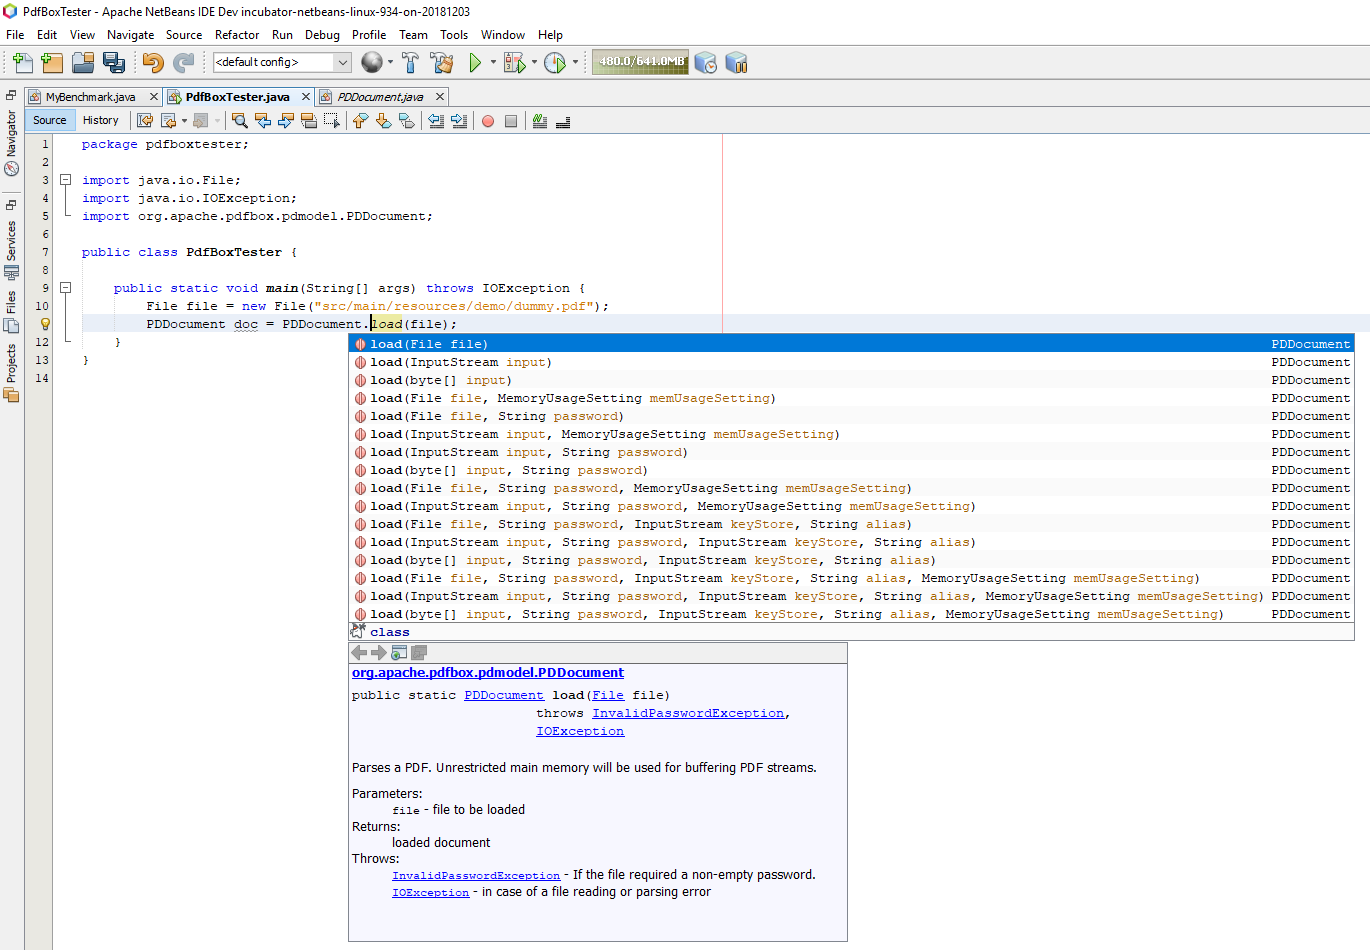The image size is (1370, 950).
Task: Collapse the main method fold at line 9
Action: point(65,288)
